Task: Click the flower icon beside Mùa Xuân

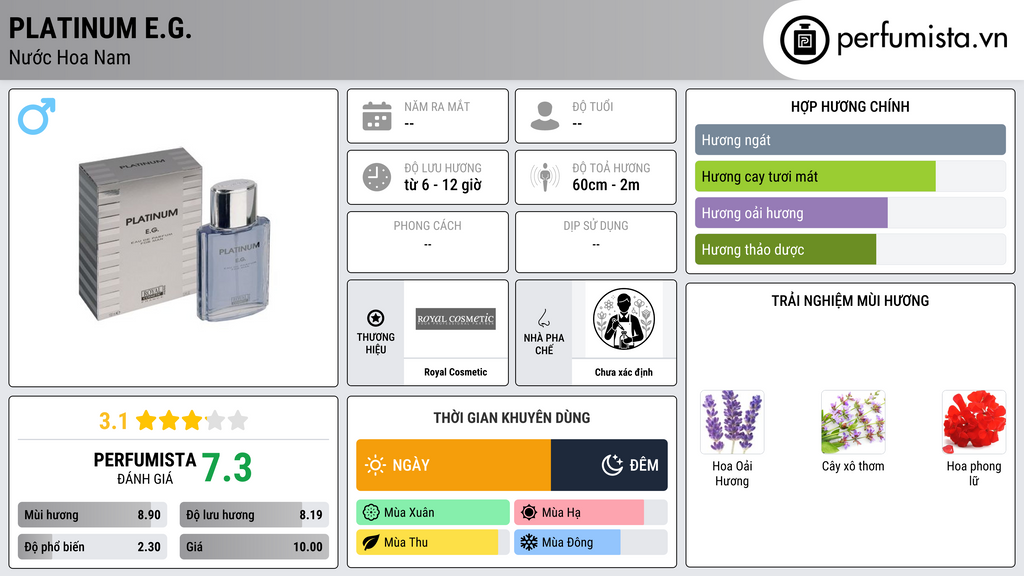Action: 371,513
